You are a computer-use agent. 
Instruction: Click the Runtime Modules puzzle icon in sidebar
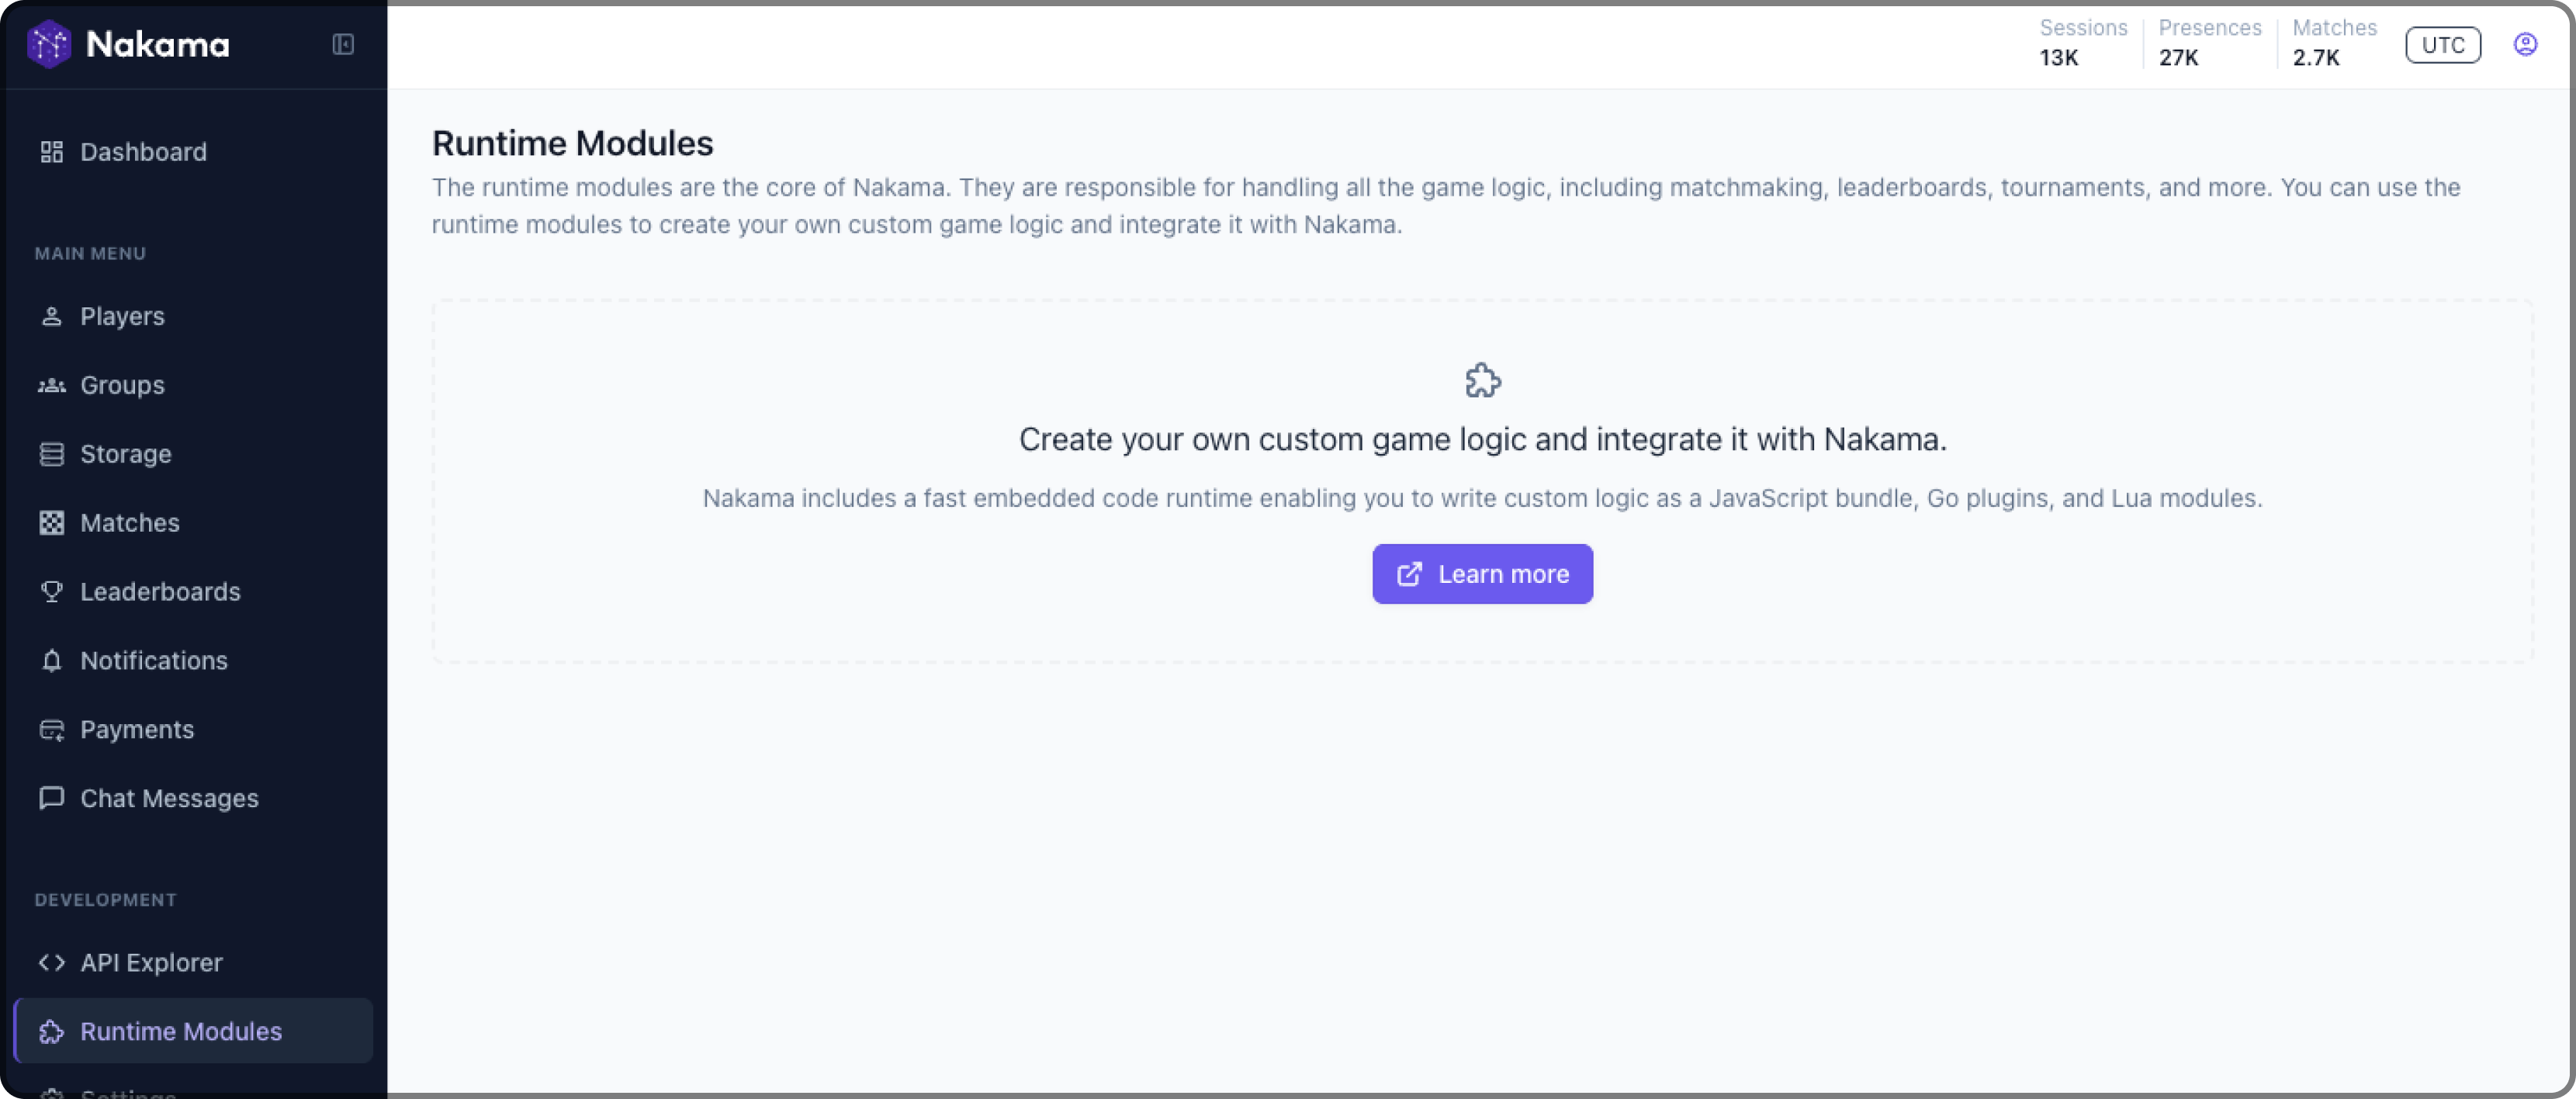point(52,1032)
